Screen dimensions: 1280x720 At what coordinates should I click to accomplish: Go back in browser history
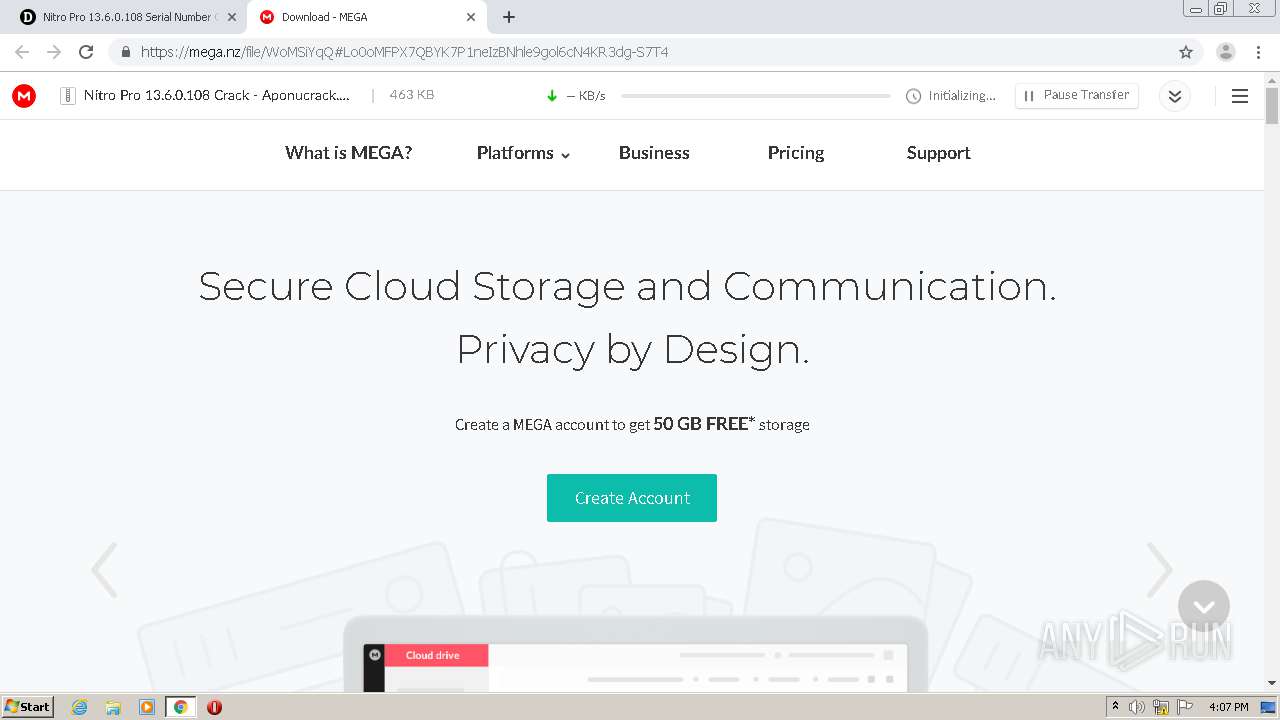pyautogui.click(x=22, y=52)
